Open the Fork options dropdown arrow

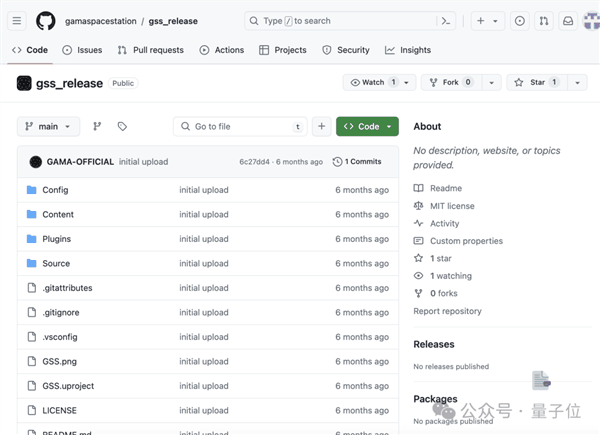point(491,83)
